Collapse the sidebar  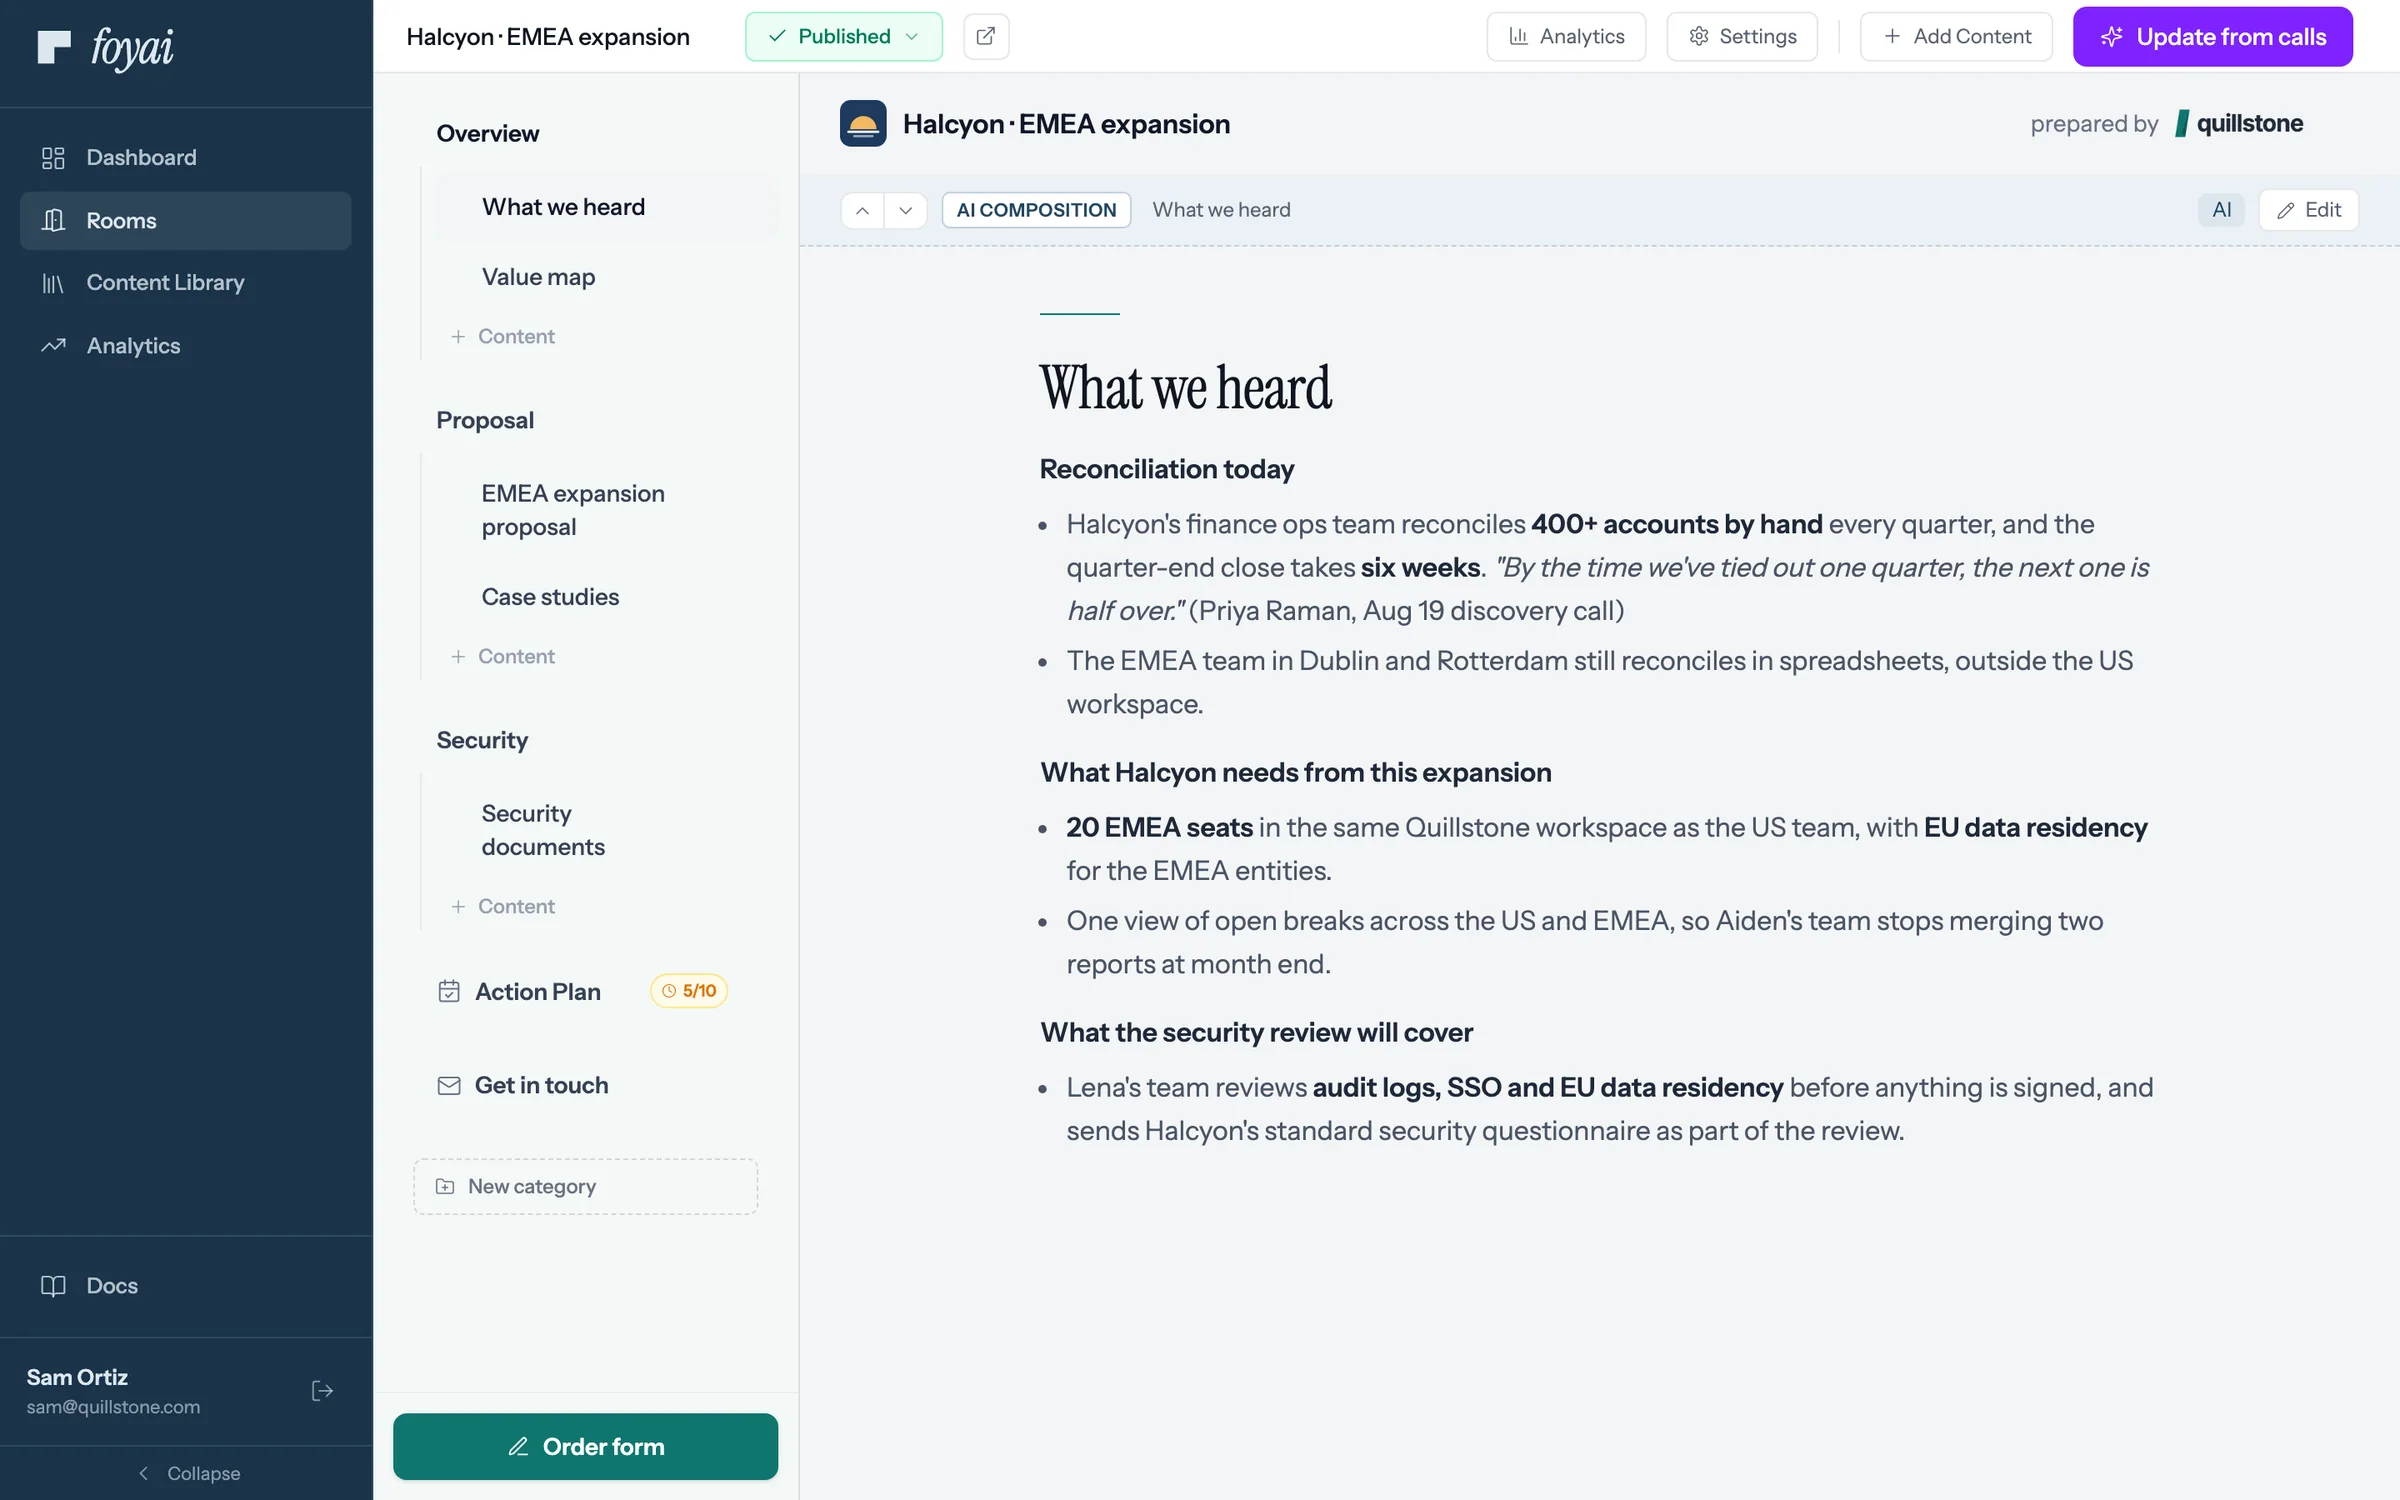[187, 1473]
